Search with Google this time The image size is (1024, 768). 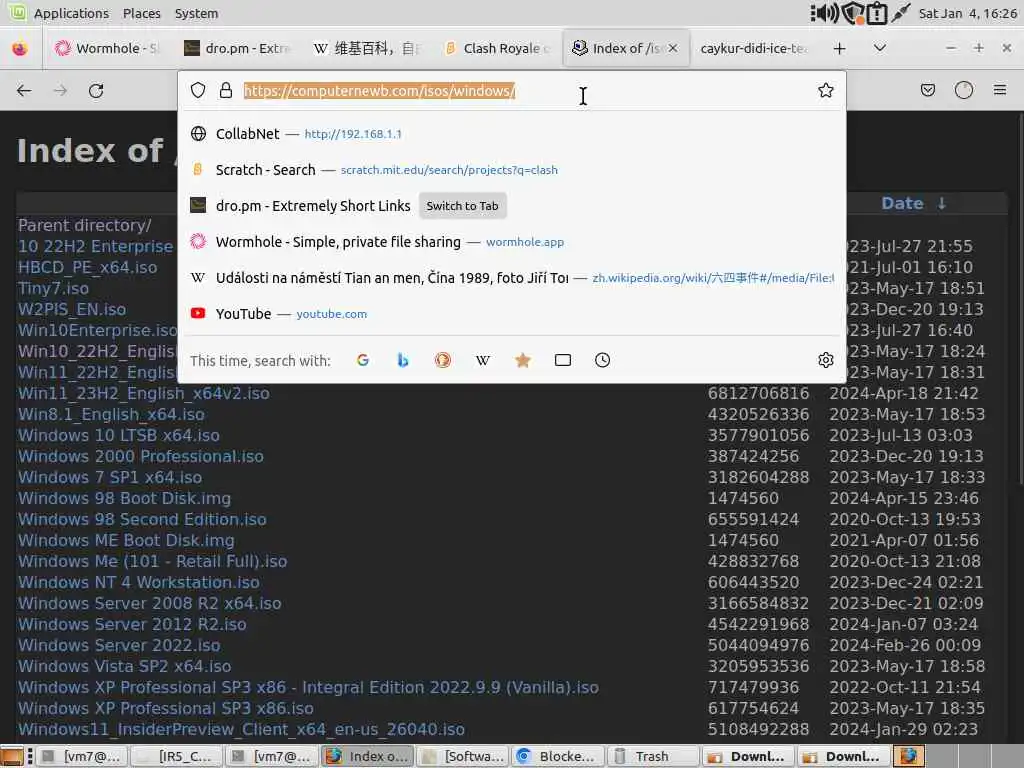363,360
